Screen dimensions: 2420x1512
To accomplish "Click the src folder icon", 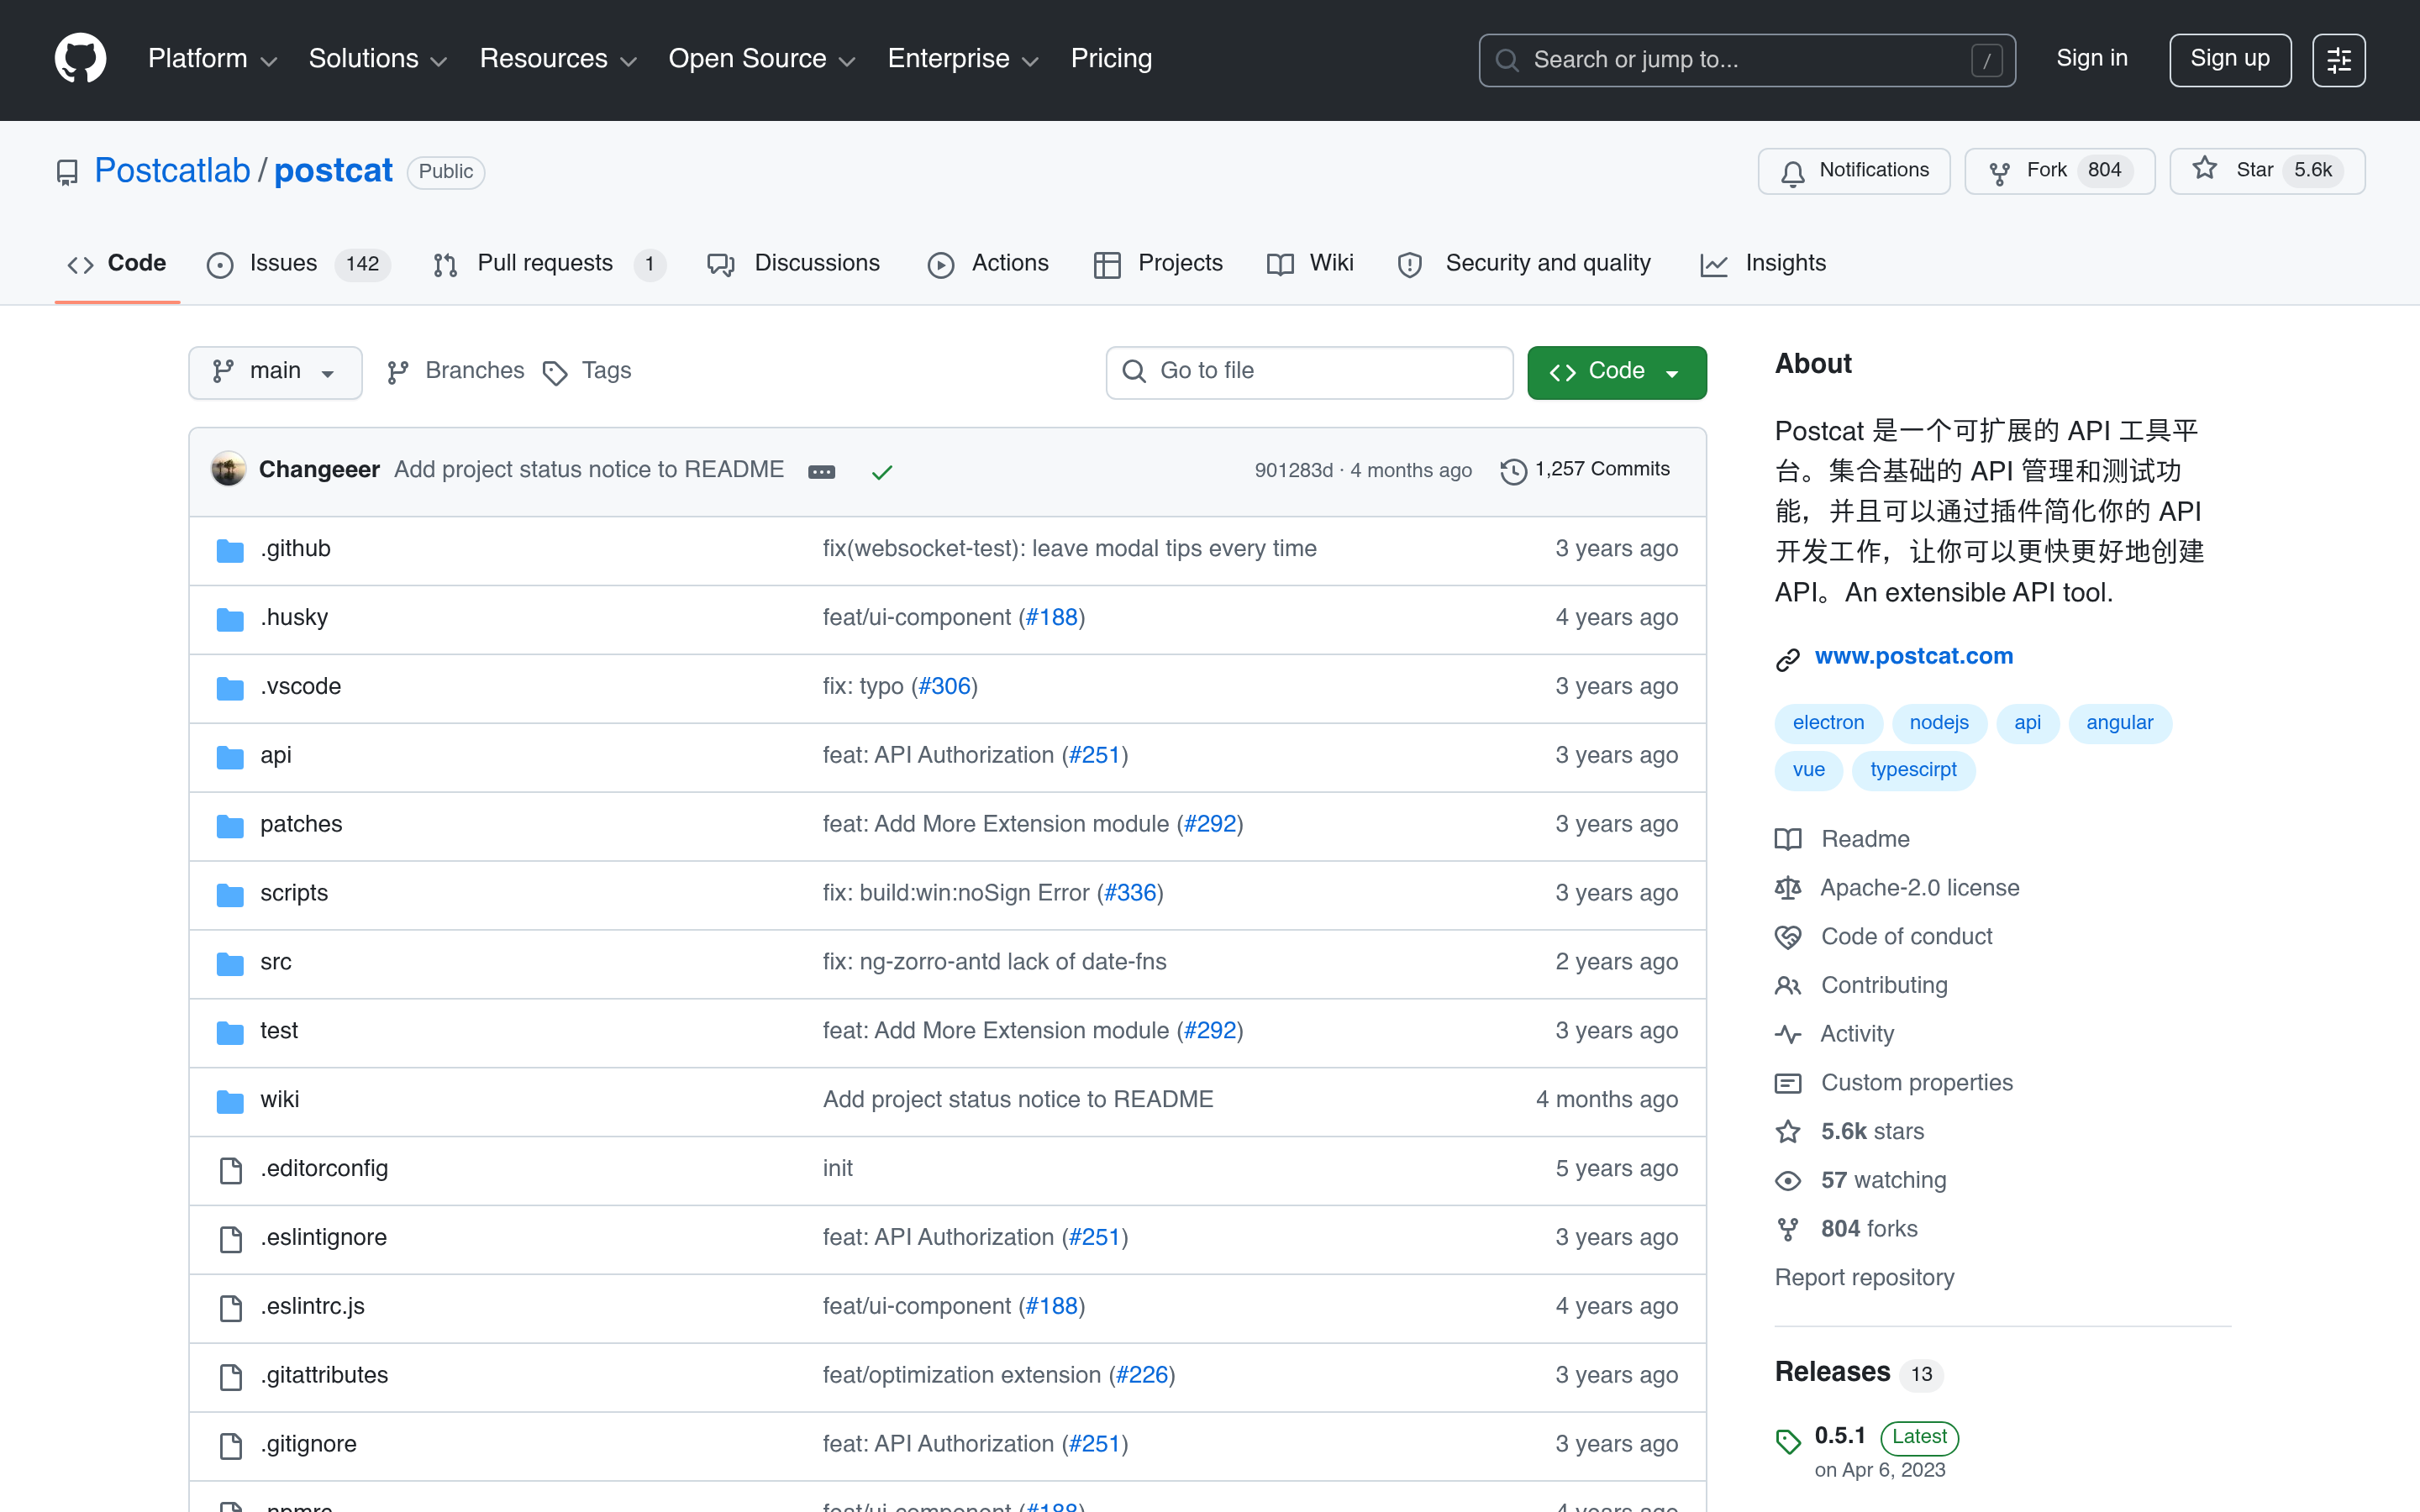I will 230,963.
